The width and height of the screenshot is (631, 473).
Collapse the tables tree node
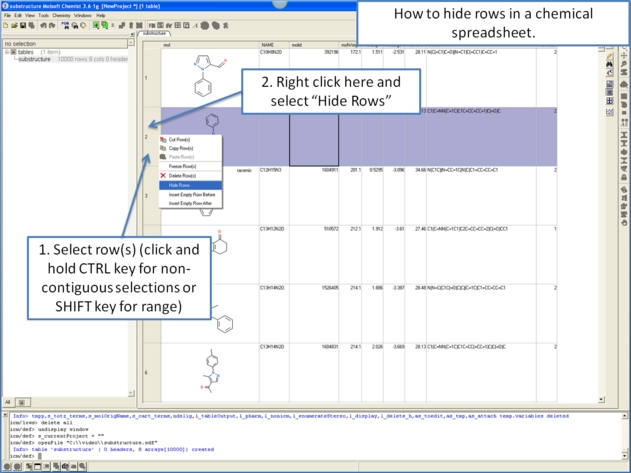[x=7, y=52]
